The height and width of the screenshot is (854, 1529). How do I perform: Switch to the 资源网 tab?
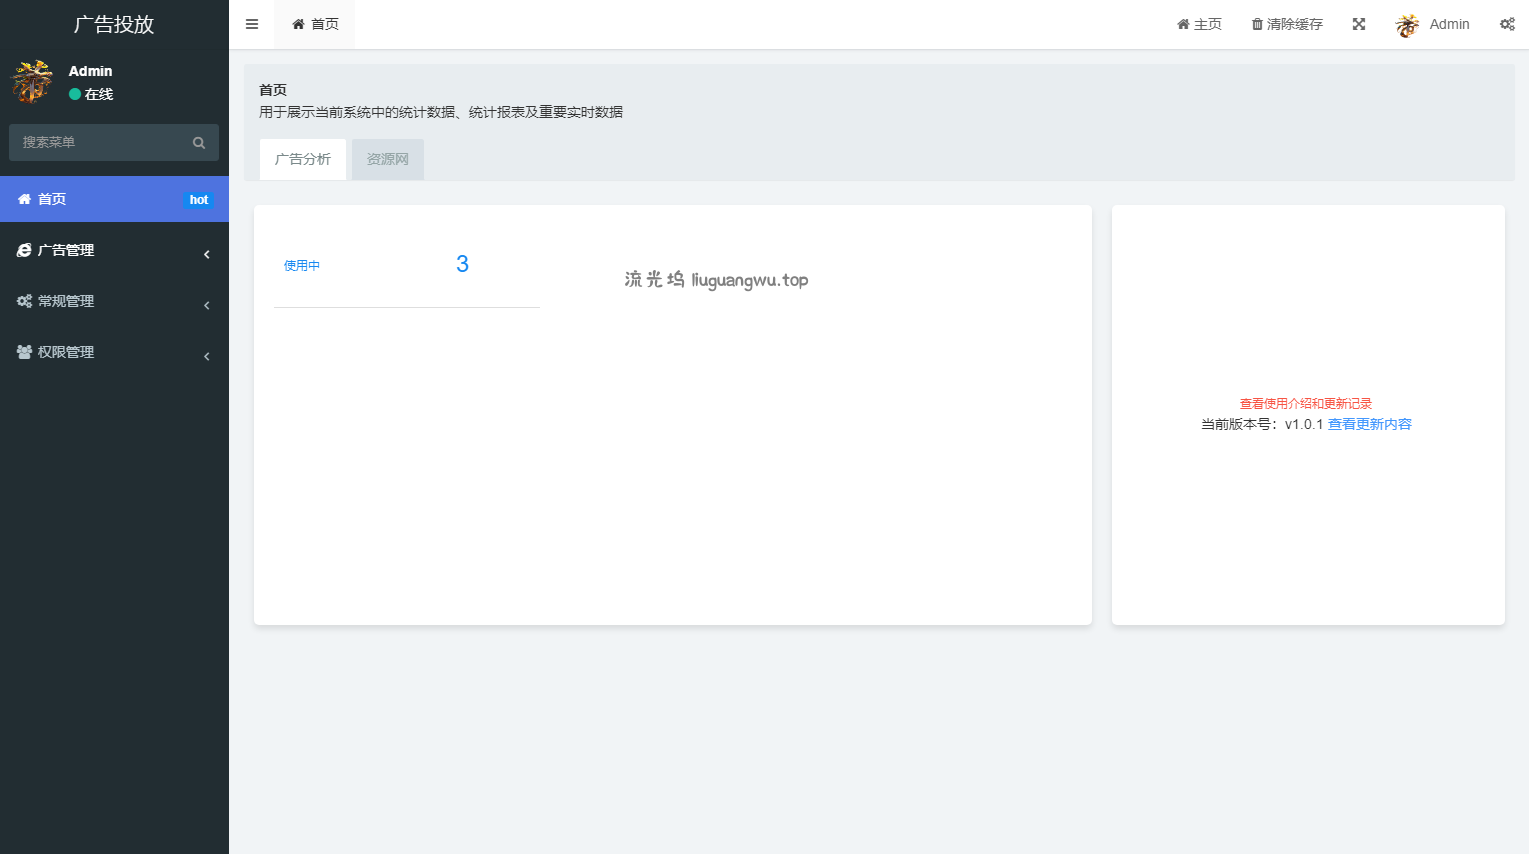pyautogui.click(x=387, y=160)
